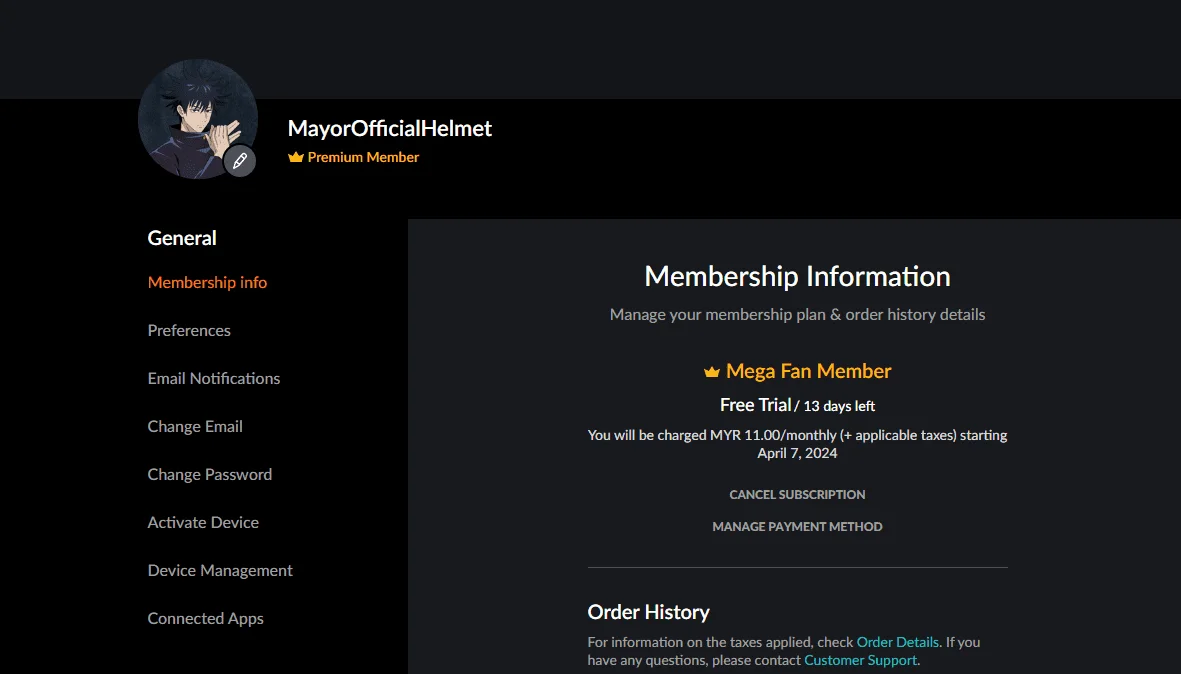This screenshot has width=1181, height=674.
Task: Click the Premium Member crown icon
Action: pyautogui.click(x=295, y=157)
